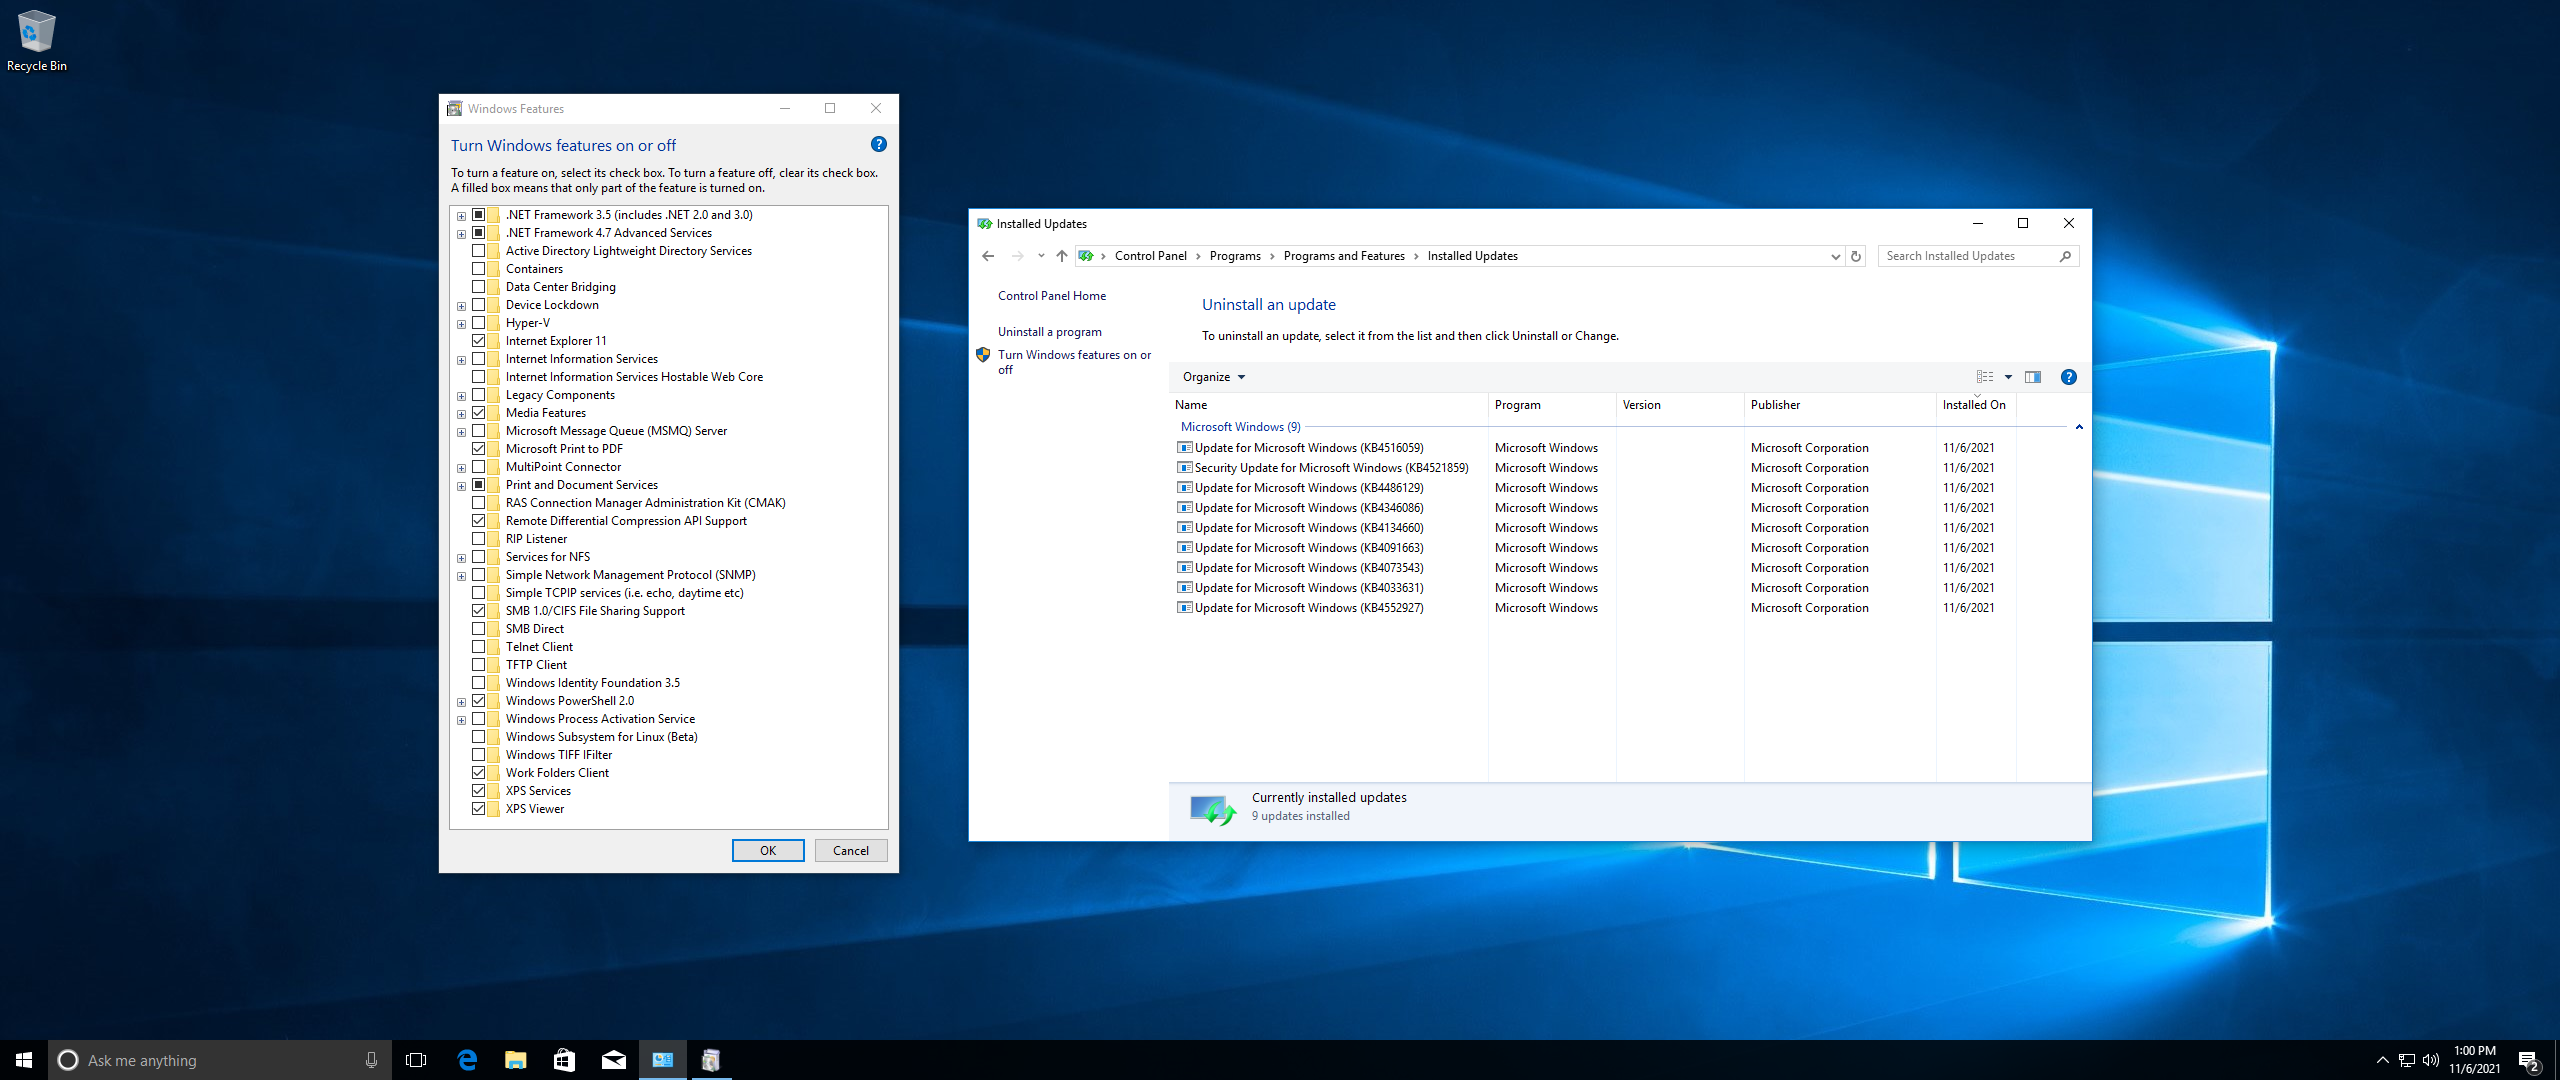Open the Recycle Bin desktop icon
Screen dimensions: 2560x1080
point(37,40)
